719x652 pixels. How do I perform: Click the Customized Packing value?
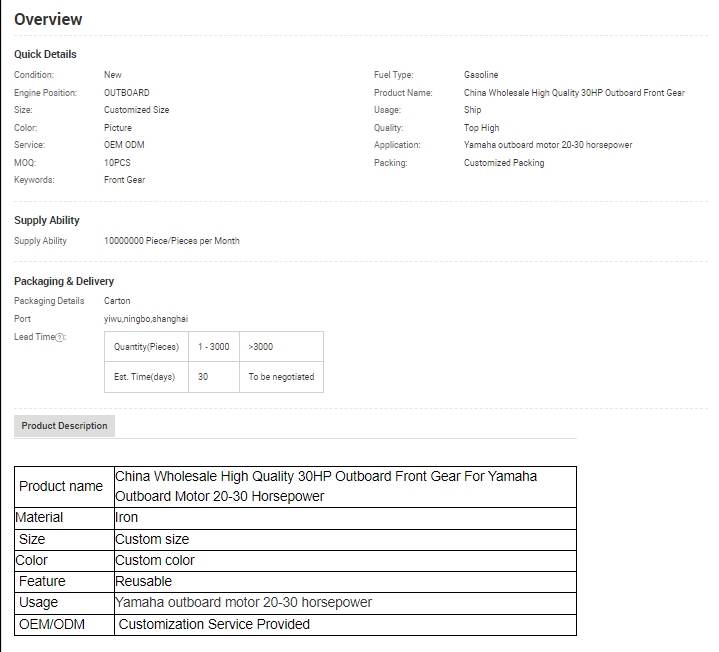(504, 163)
